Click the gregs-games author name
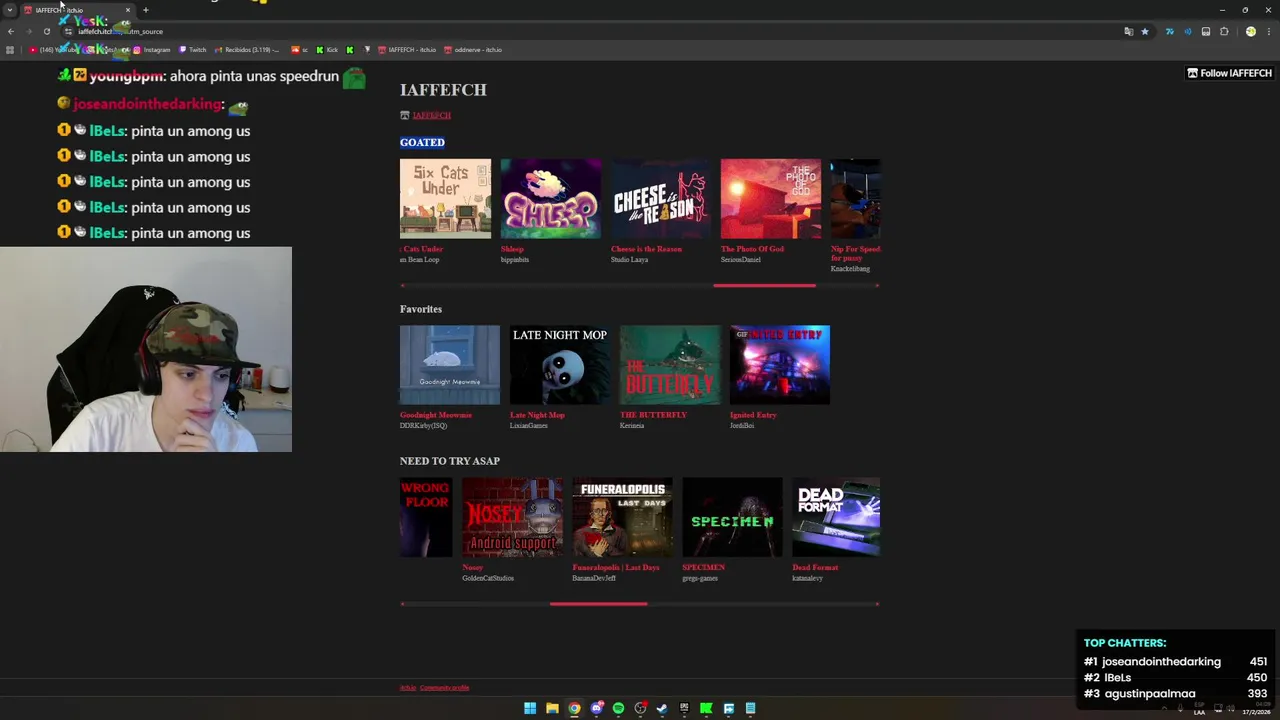 (x=700, y=578)
